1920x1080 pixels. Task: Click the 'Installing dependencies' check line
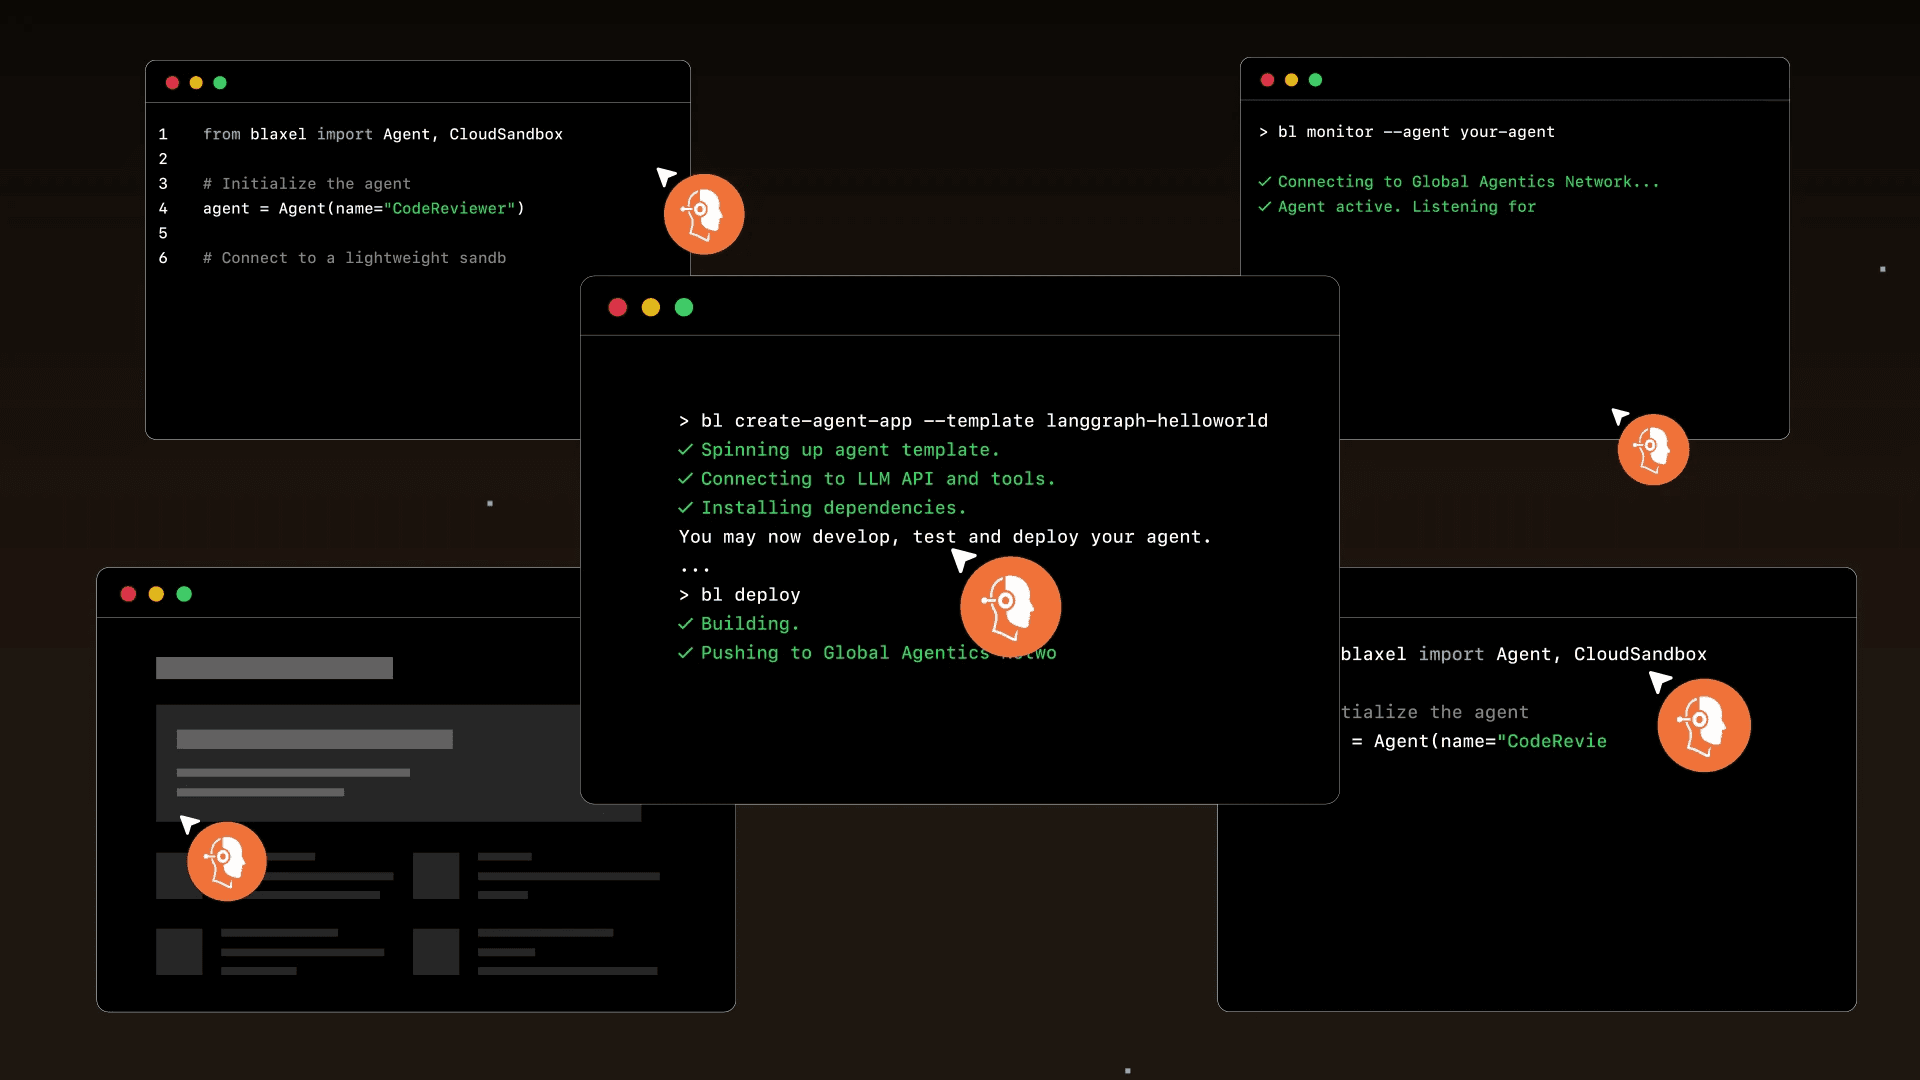[x=832, y=508]
